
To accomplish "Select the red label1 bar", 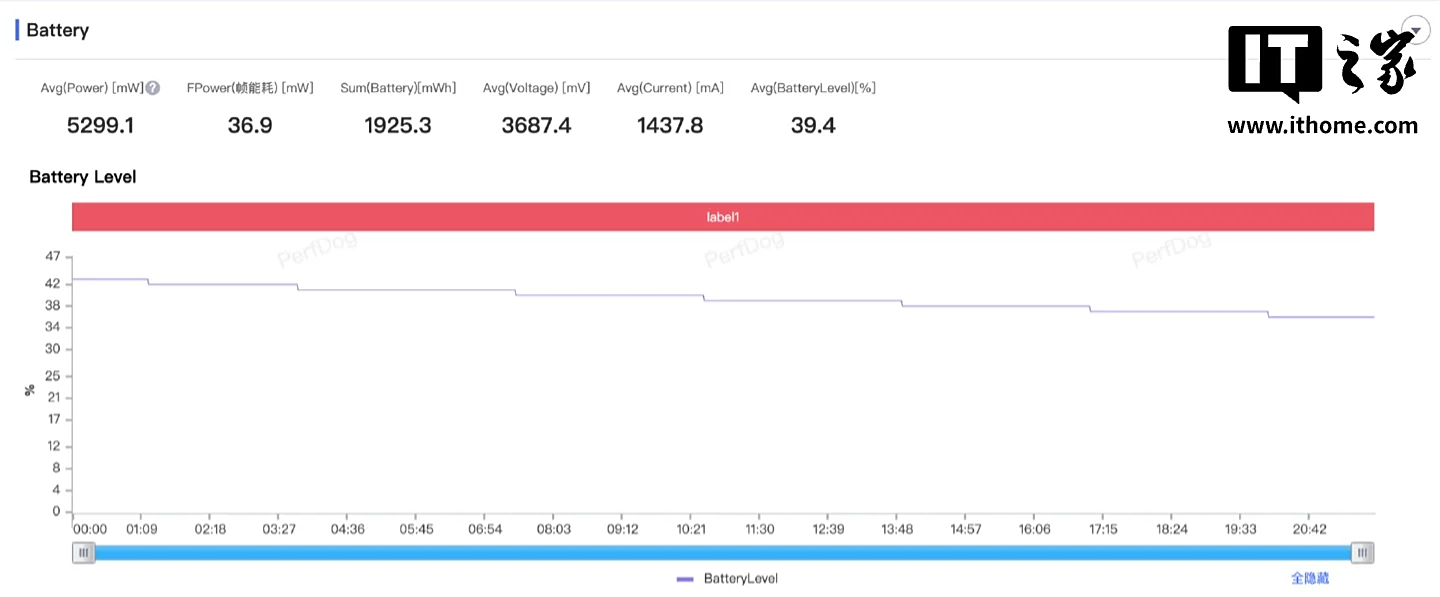I will pyautogui.click(x=722, y=217).
